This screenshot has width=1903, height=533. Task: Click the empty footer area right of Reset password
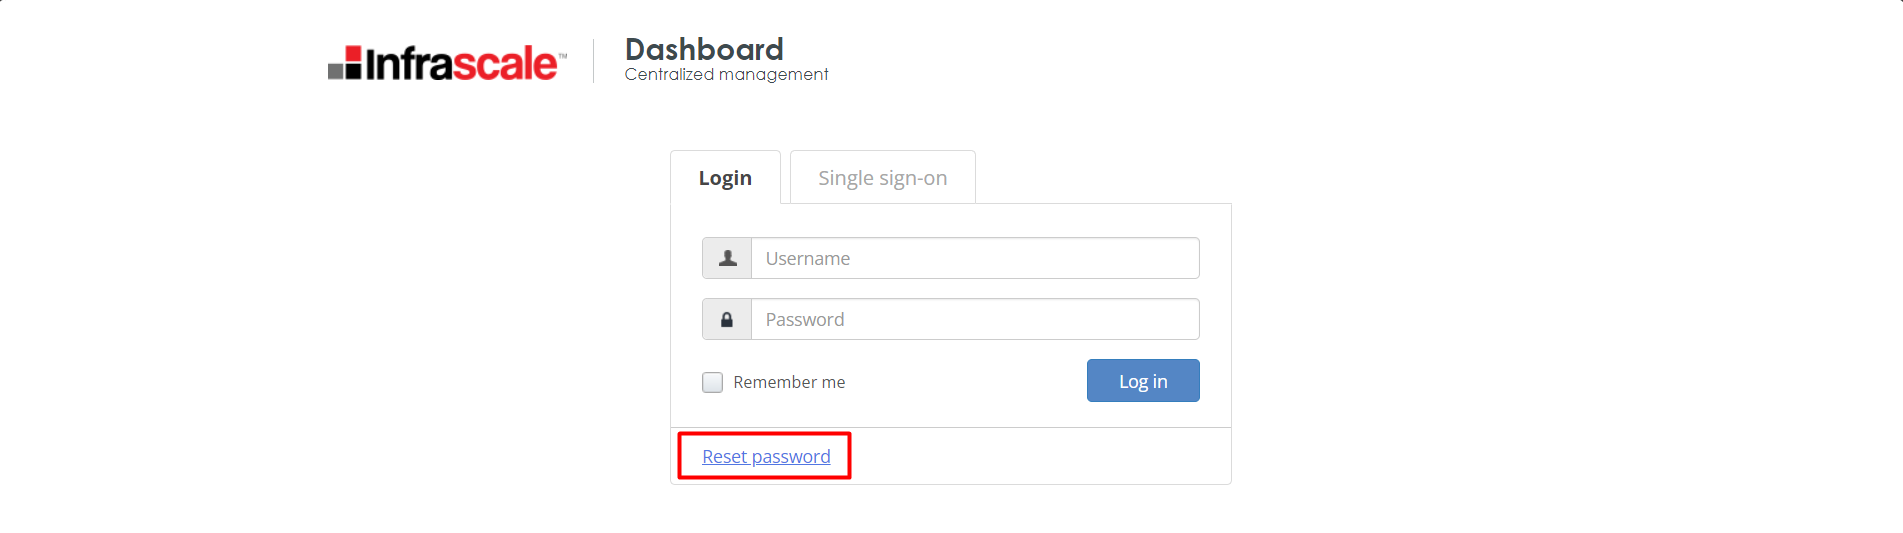[1040, 457]
